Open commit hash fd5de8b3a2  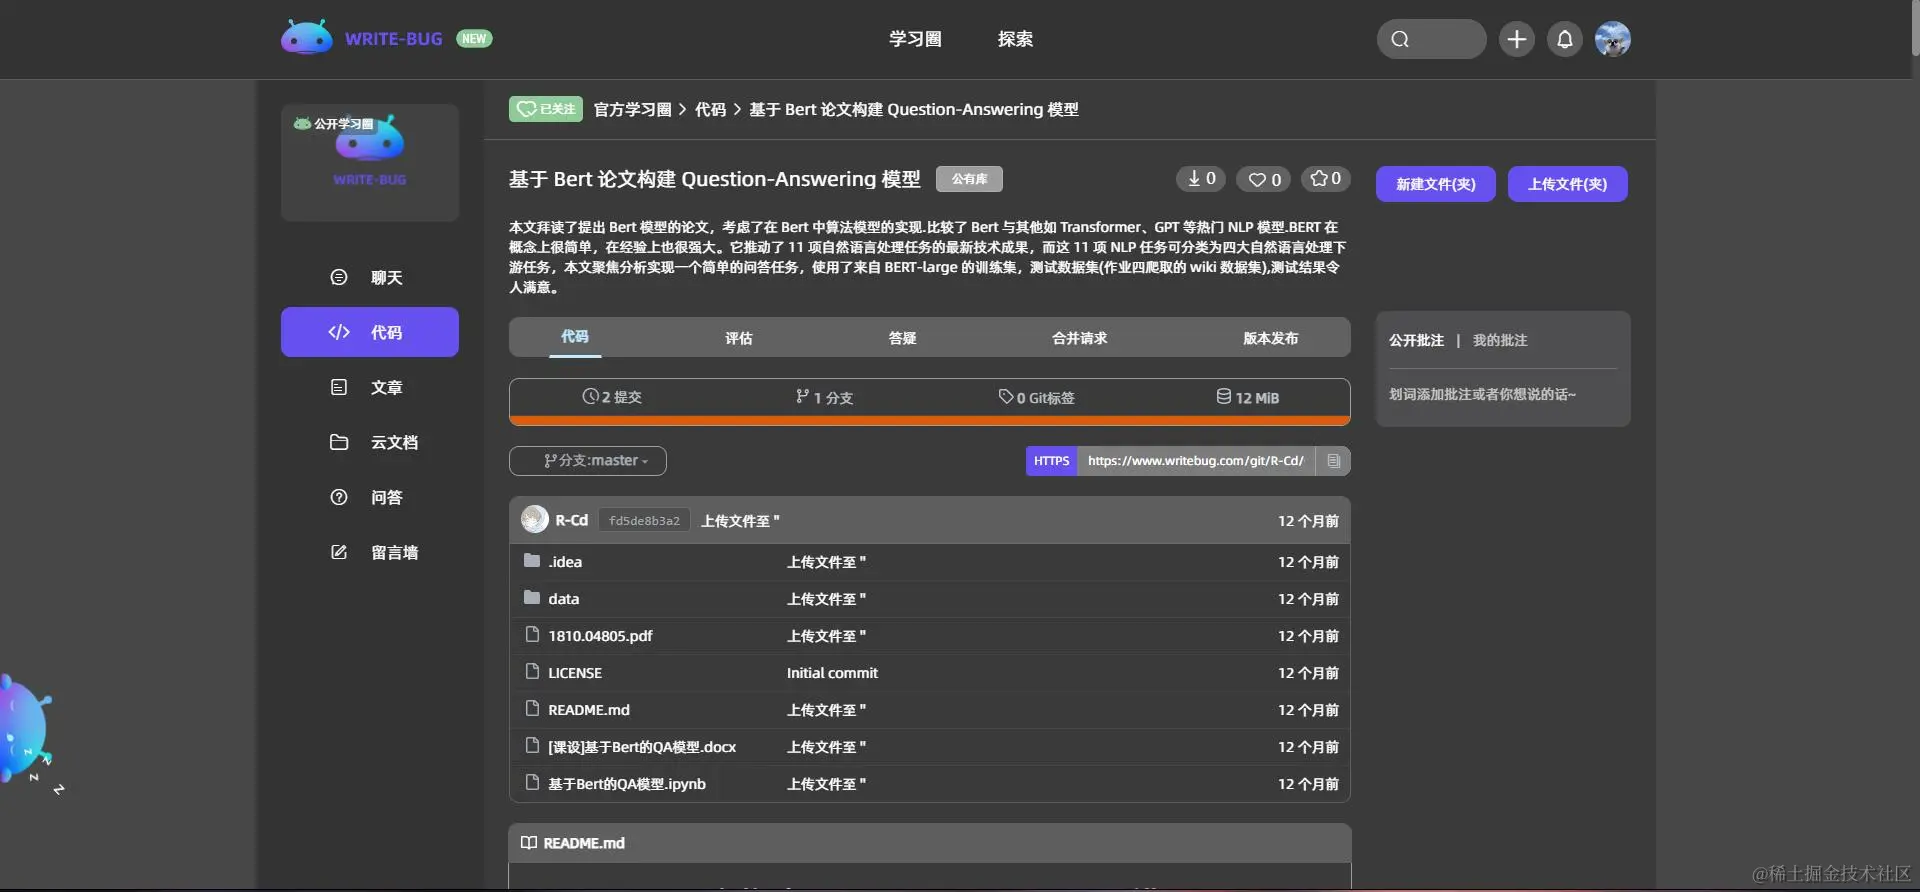click(644, 521)
